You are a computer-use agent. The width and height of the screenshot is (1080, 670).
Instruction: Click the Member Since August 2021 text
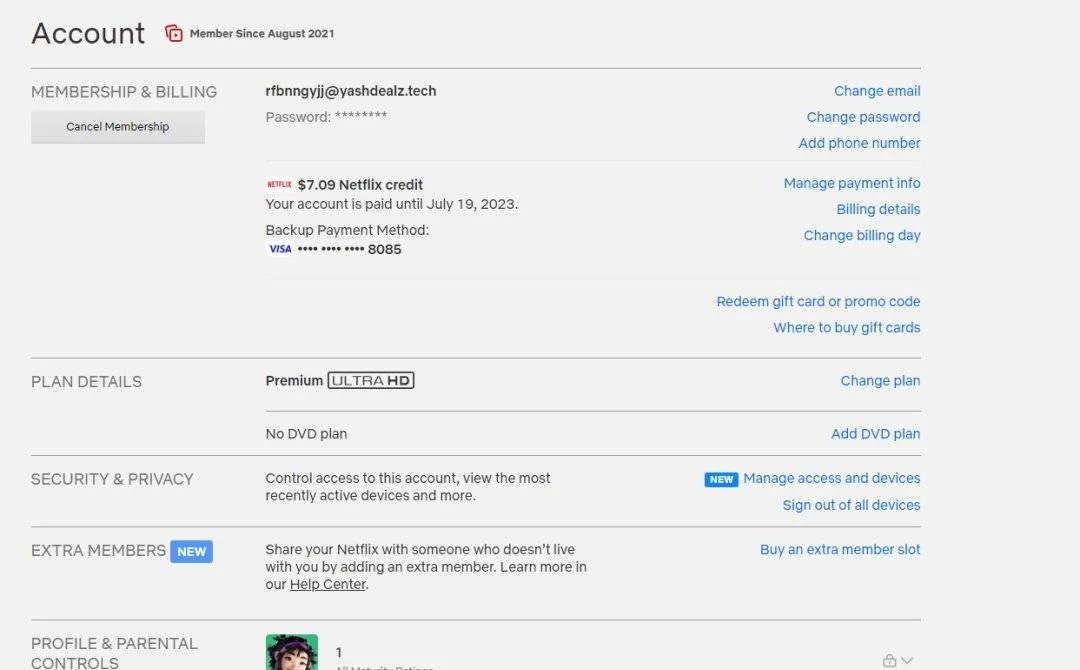click(x=262, y=34)
